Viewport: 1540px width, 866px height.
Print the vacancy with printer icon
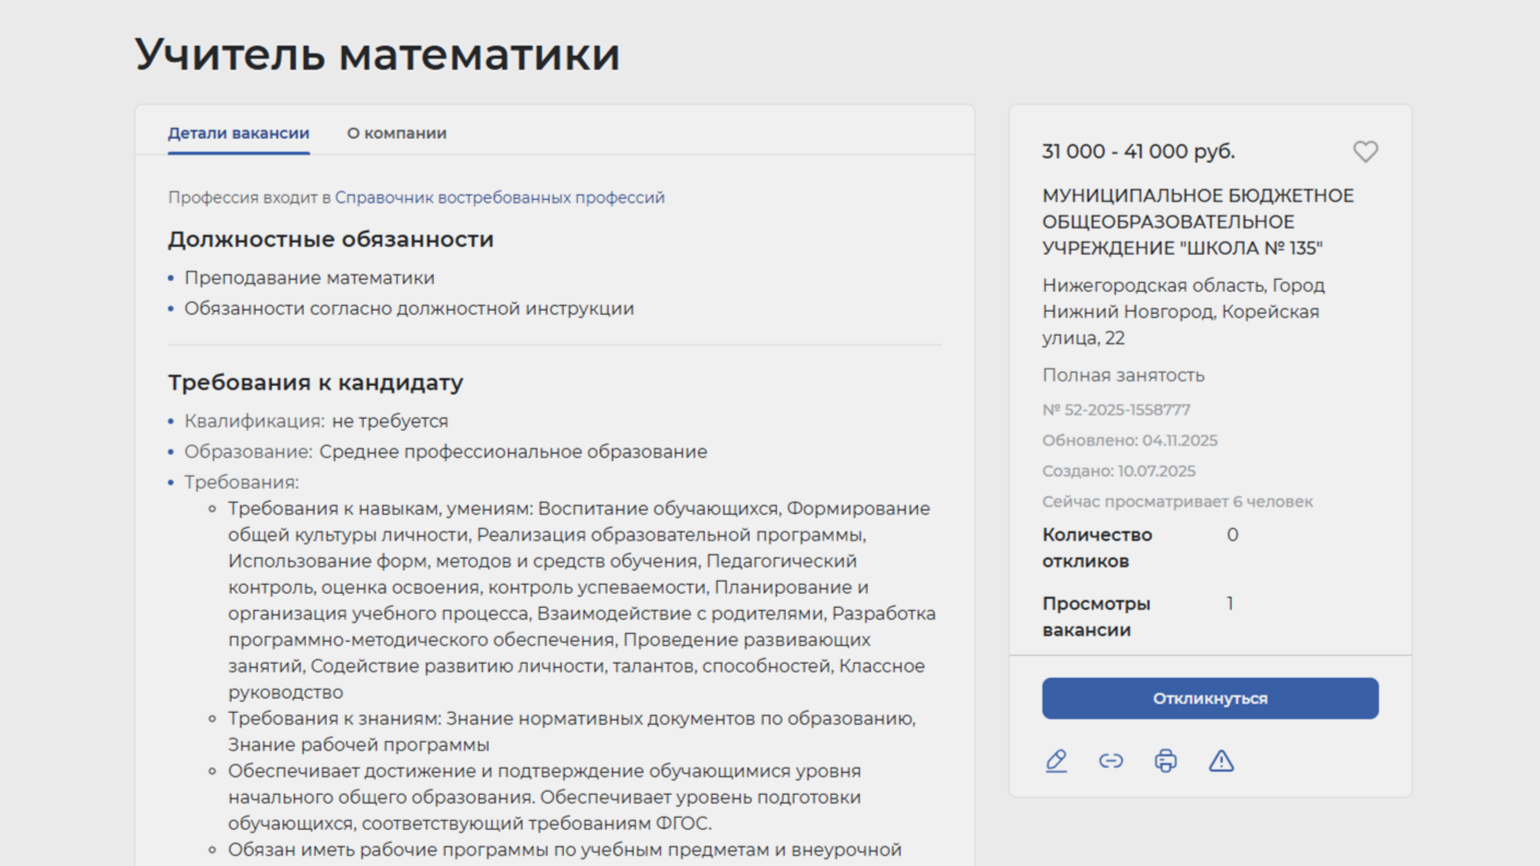(x=1166, y=761)
